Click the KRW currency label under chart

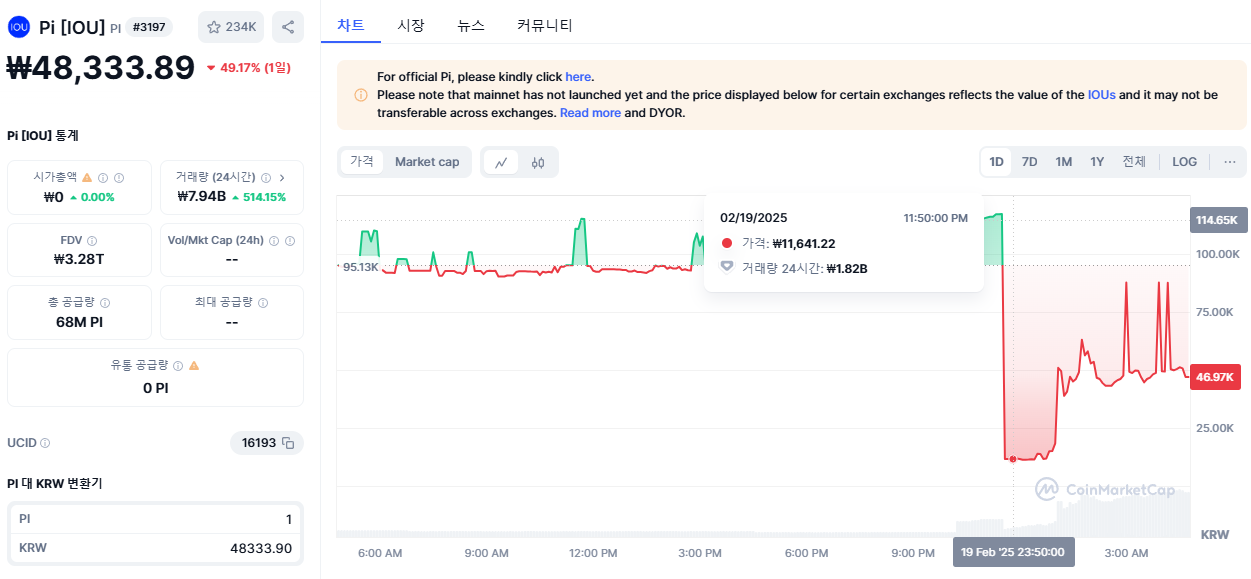[x=1214, y=535]
